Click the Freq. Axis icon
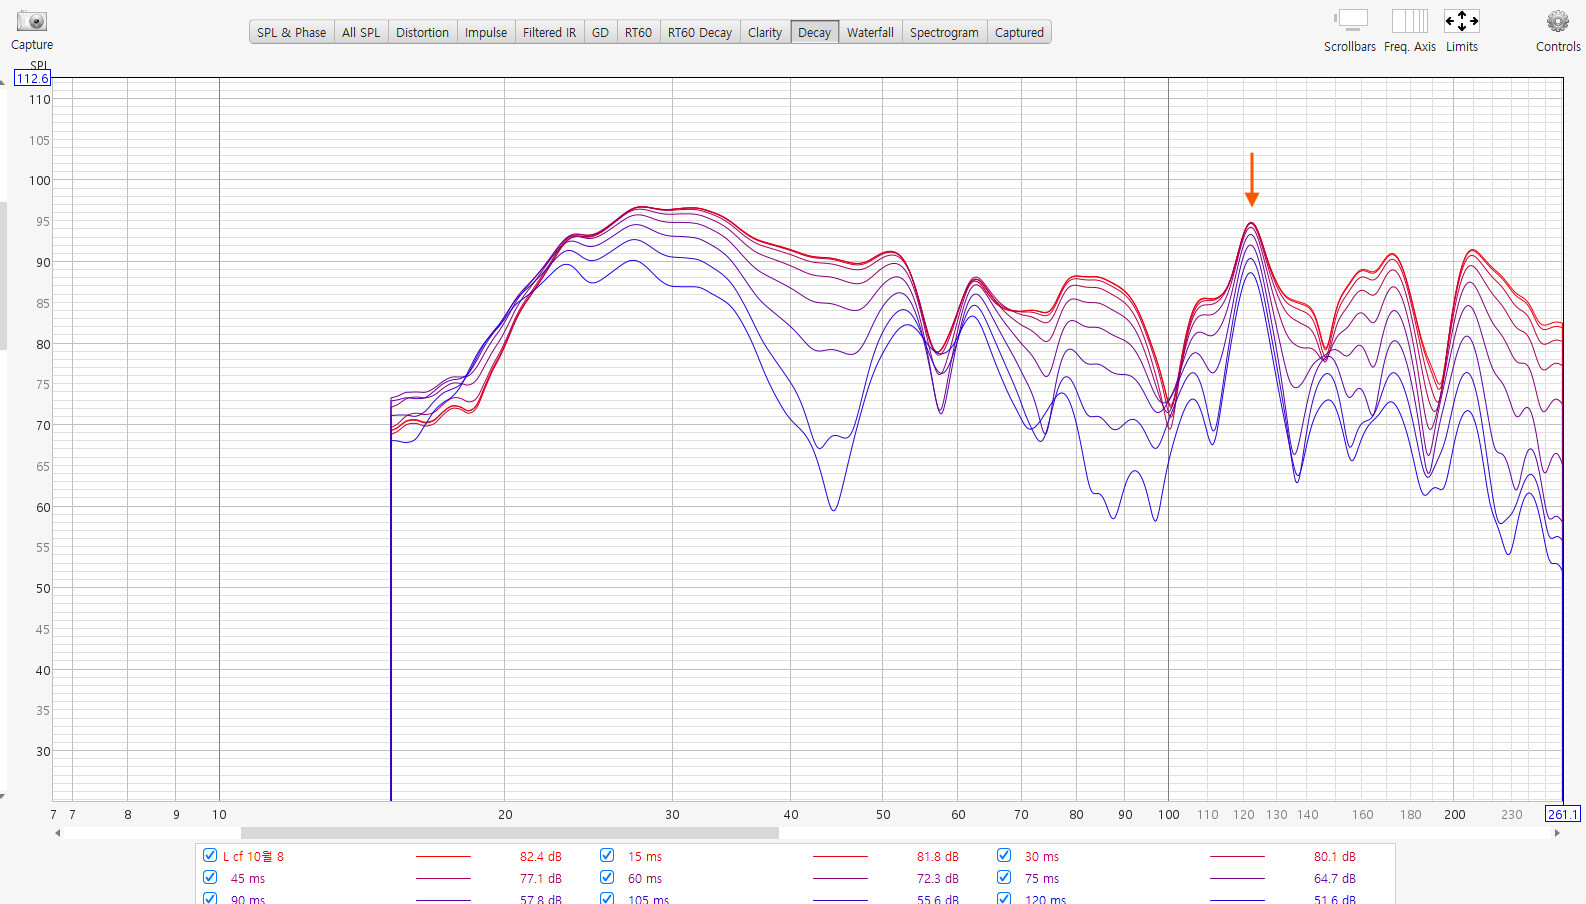Image resolution: width=1586 pixels, height=904 pixels. [1409, 21]
